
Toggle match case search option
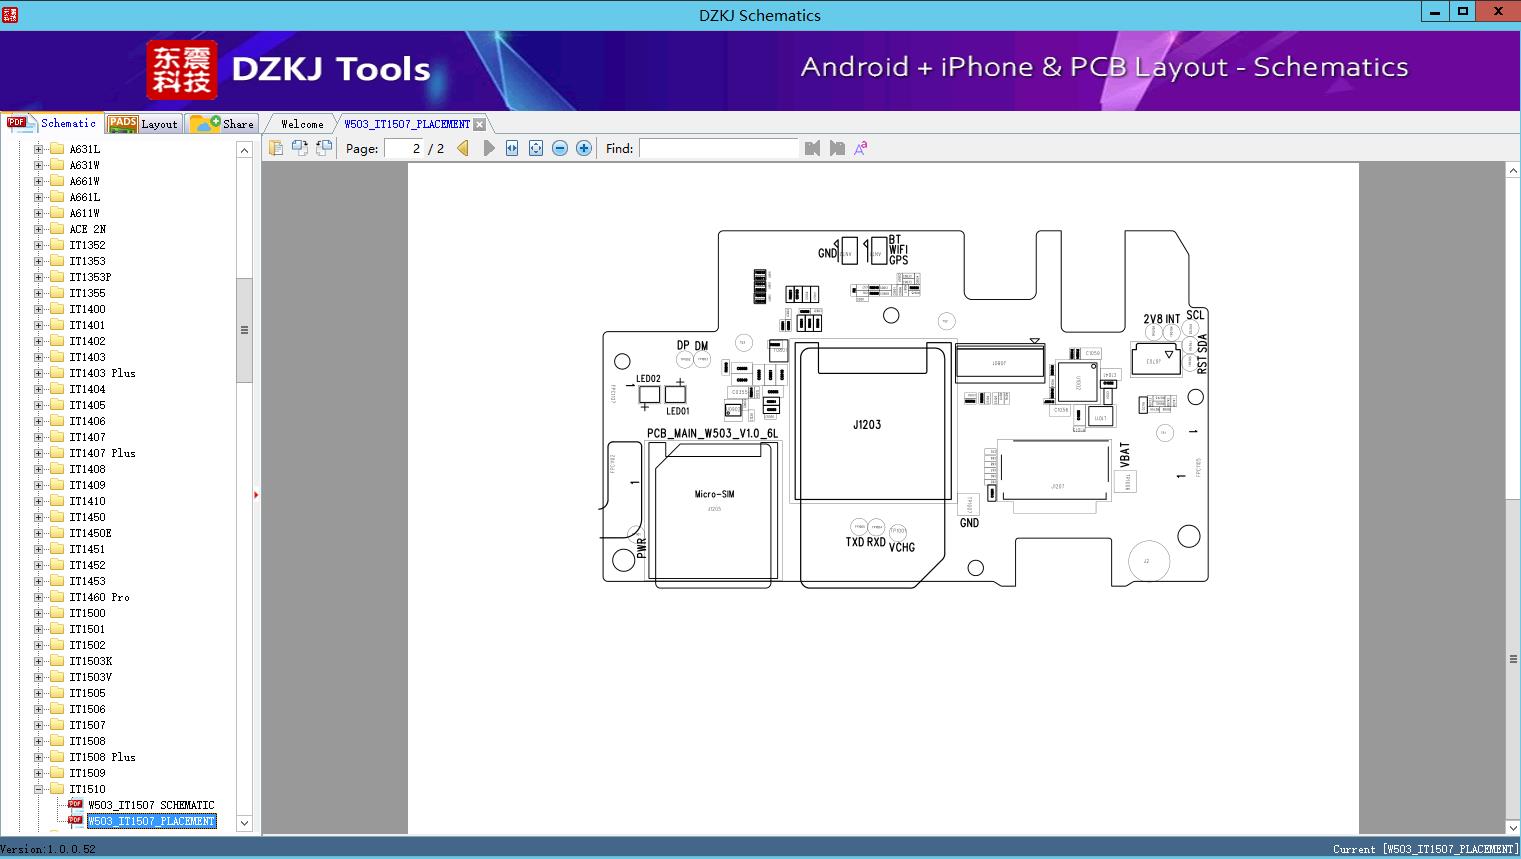click(x=860, y=148)
